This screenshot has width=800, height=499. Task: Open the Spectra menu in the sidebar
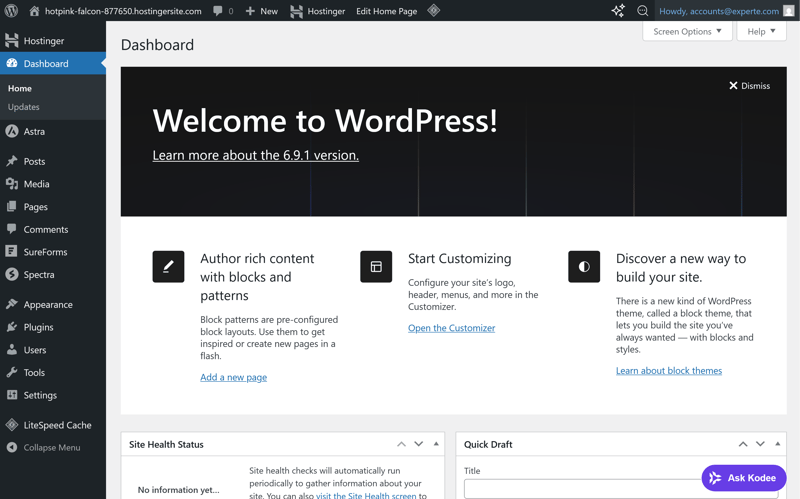pos(39,274)
